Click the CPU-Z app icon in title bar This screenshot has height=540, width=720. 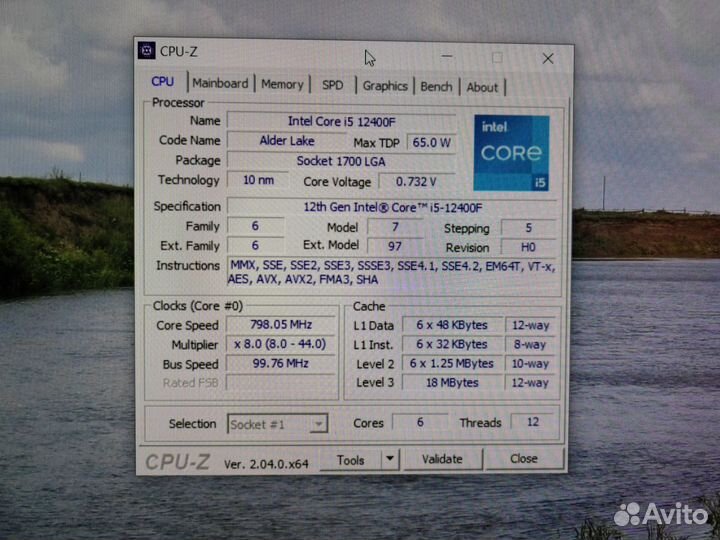coord(146,51)
